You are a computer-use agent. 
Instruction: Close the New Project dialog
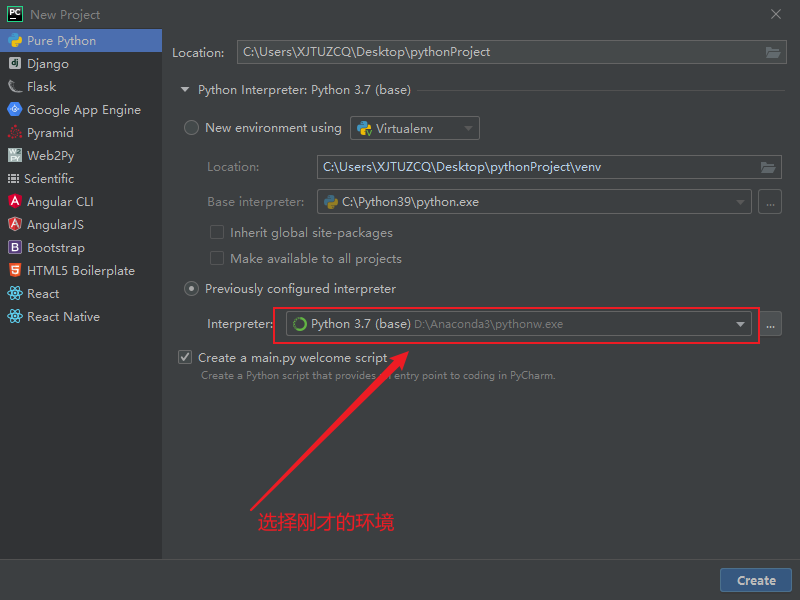pyautogui.click(x=776, y=14)
